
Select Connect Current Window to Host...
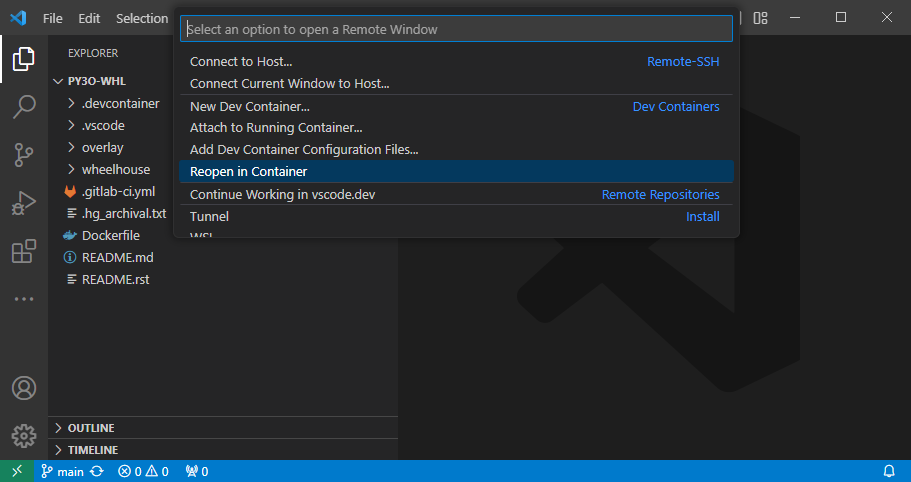tap(456, 84)
